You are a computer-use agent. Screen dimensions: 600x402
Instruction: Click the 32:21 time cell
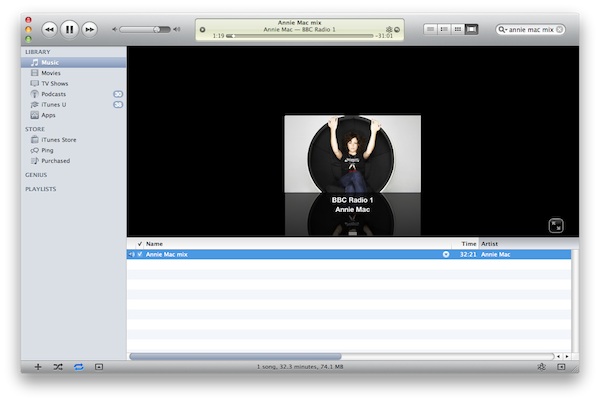click(x=468, y=254)
